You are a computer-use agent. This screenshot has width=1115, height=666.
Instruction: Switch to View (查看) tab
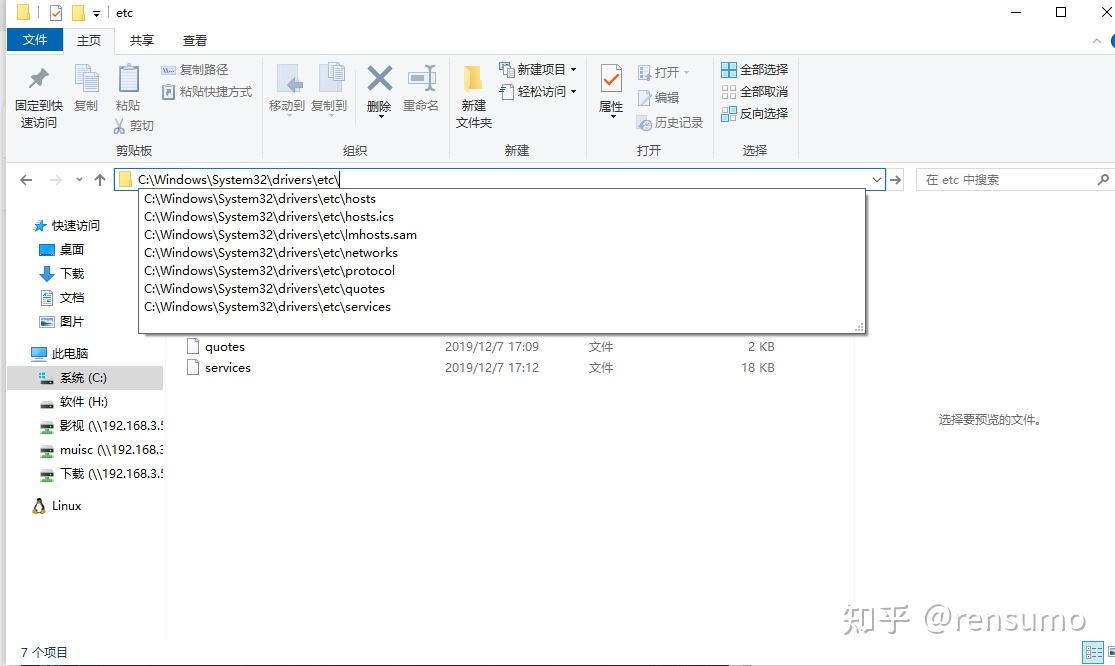(194, 41)
